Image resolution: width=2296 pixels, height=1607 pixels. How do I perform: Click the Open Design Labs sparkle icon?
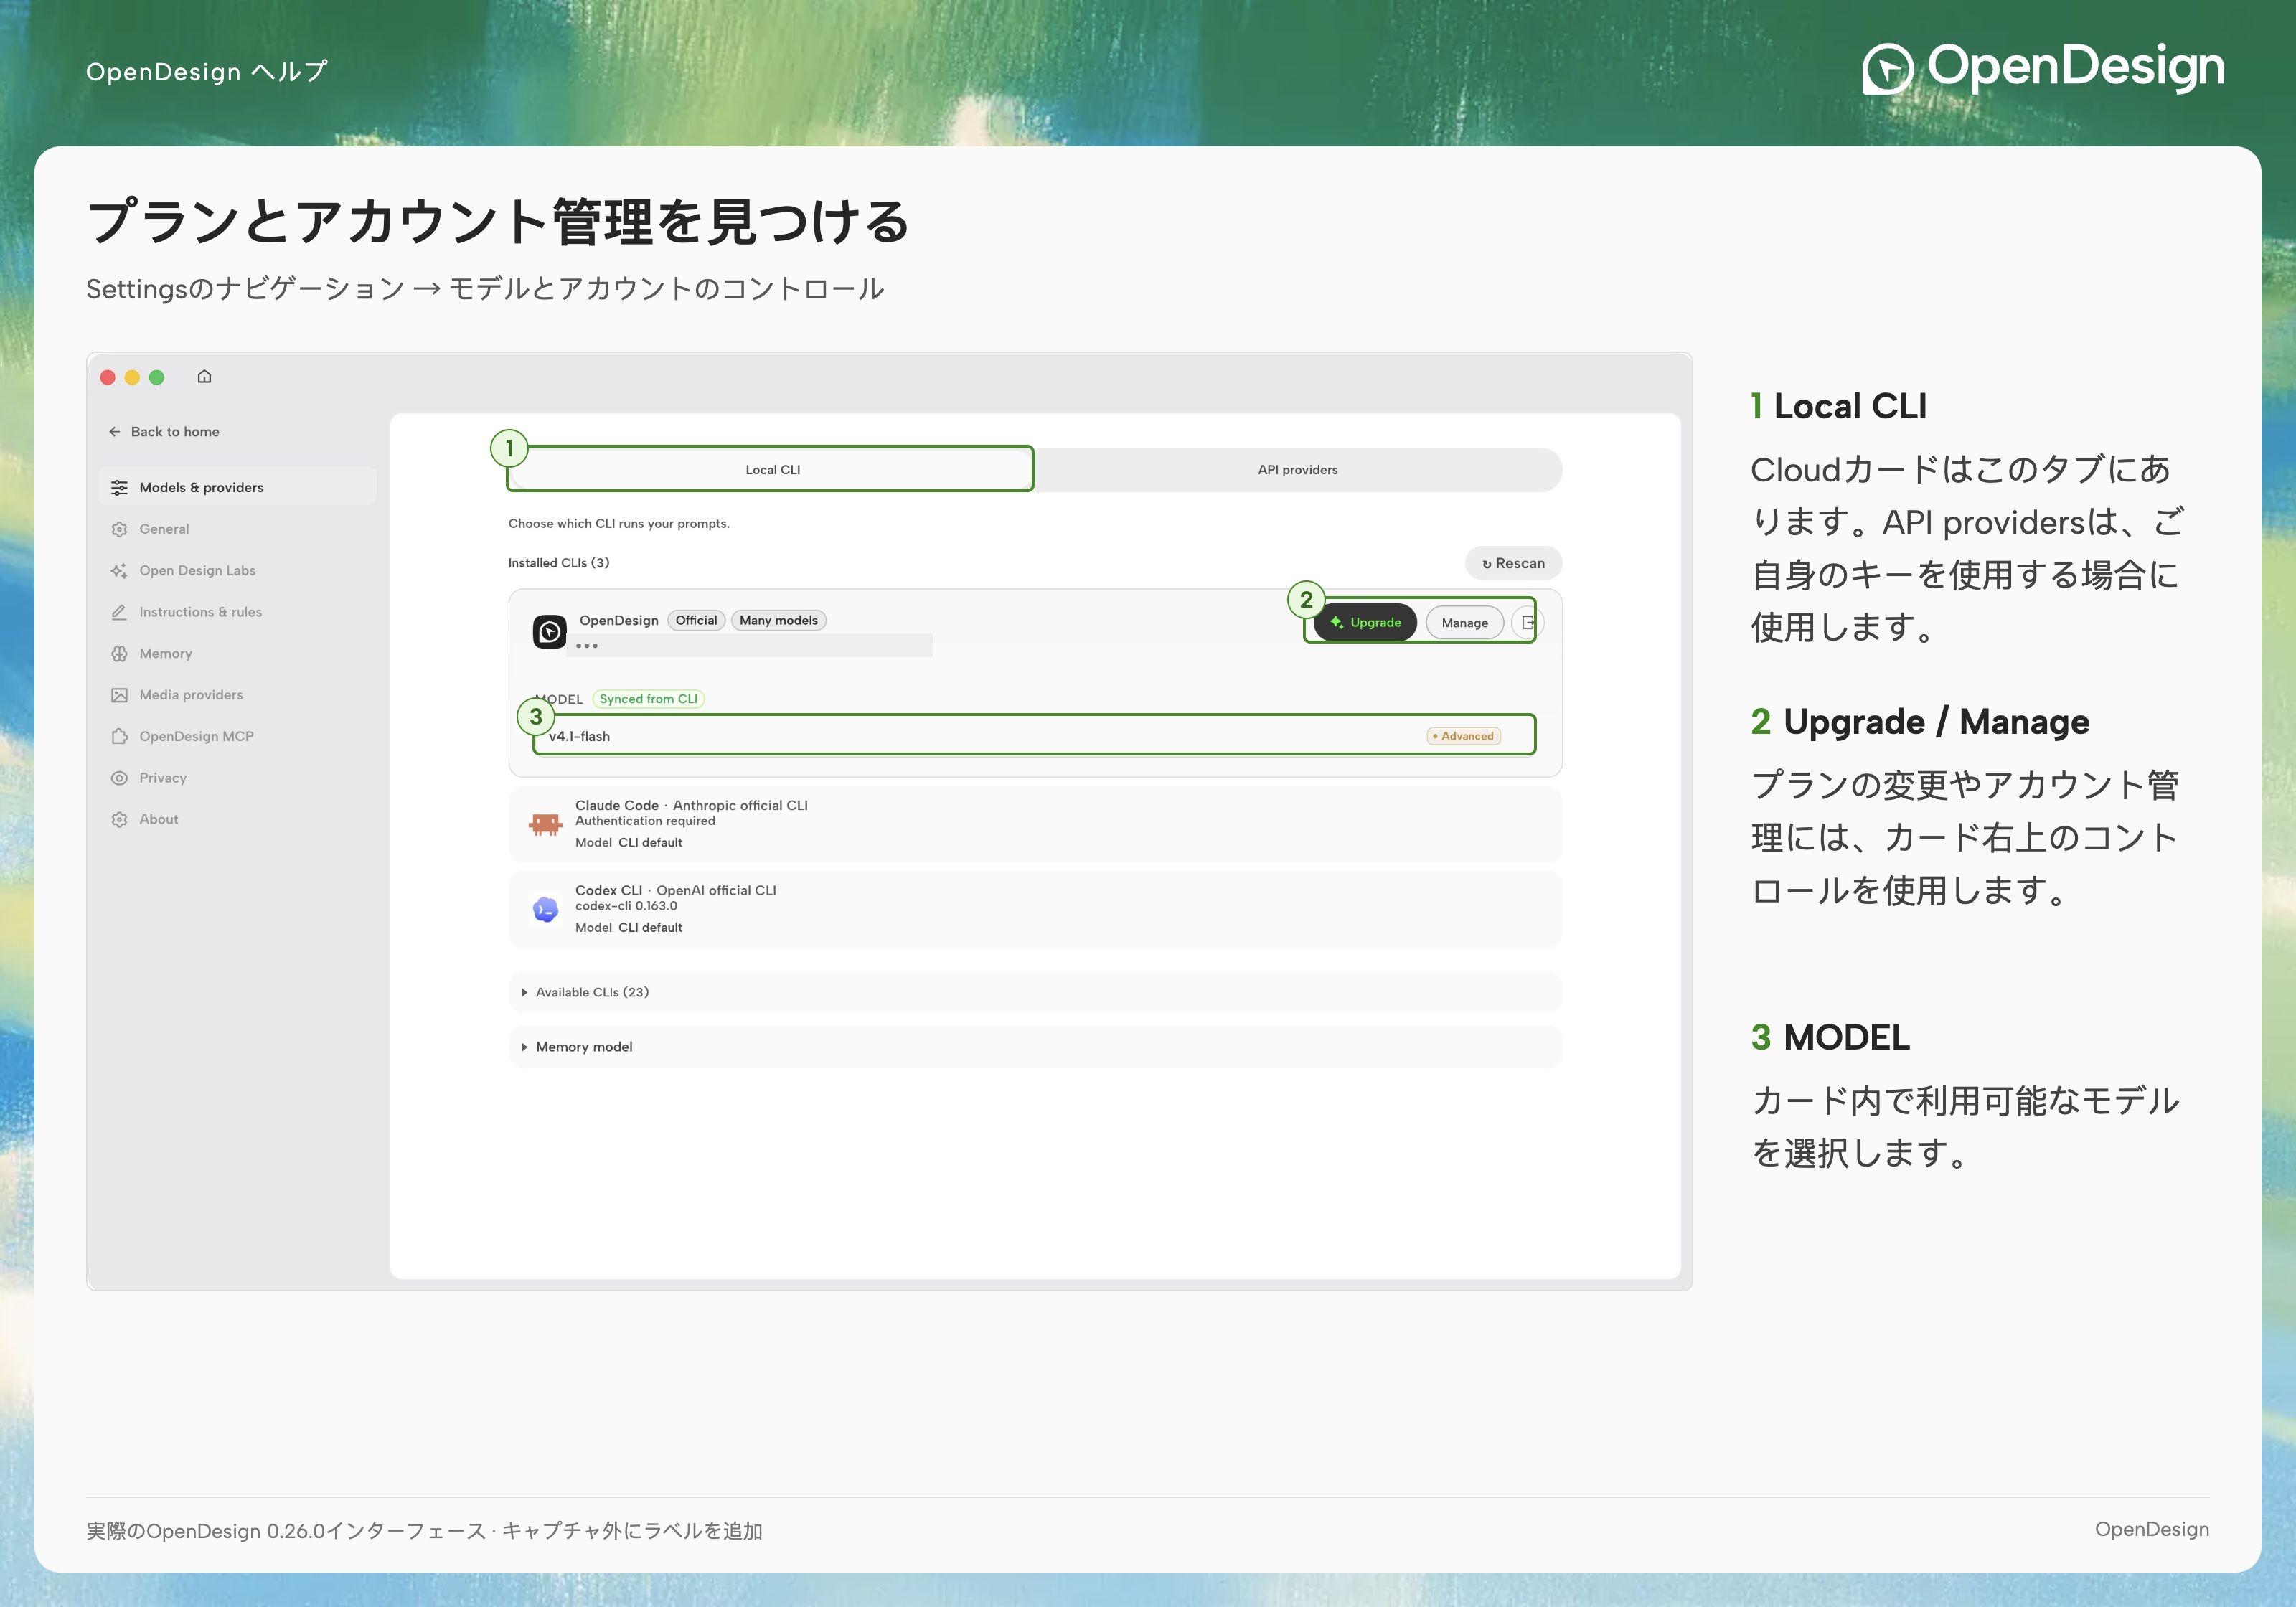(119, 571)
